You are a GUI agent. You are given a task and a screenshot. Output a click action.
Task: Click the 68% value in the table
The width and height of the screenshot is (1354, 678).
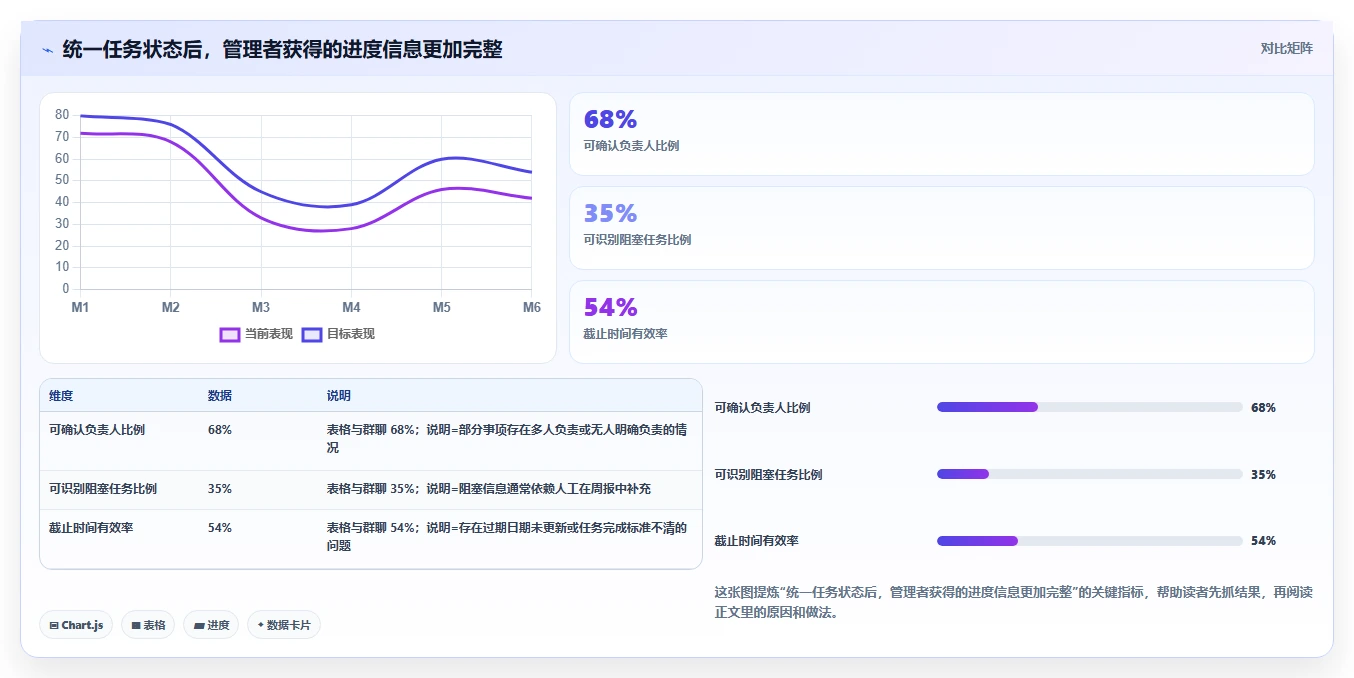pyautogui.click(x=220, y=430)
